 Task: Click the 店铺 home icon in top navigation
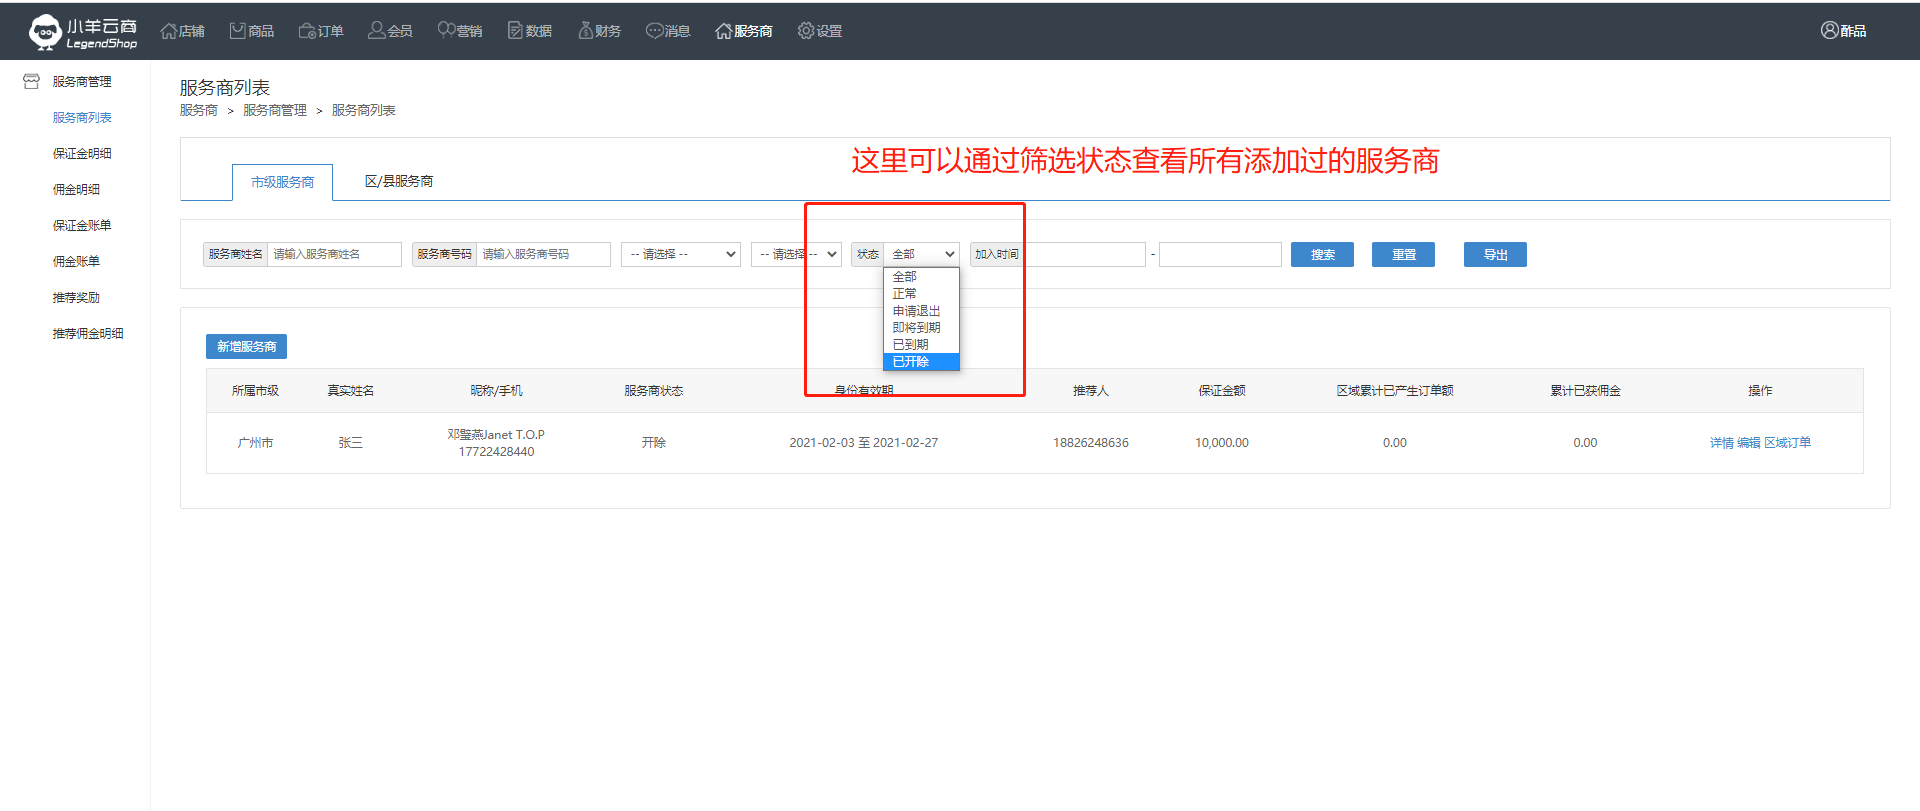169,31
